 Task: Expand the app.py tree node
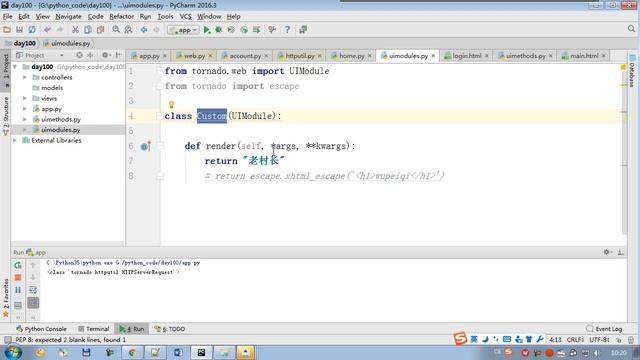[x=25, y=109]
